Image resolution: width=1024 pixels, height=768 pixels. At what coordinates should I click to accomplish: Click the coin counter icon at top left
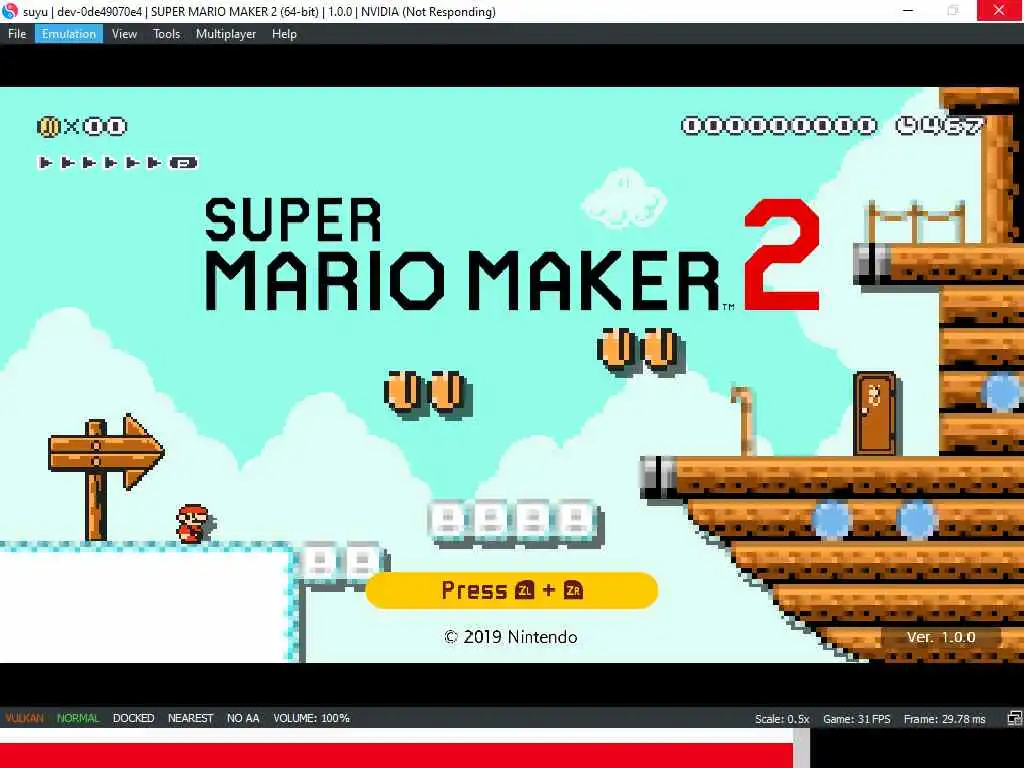[x=48, y=126]
